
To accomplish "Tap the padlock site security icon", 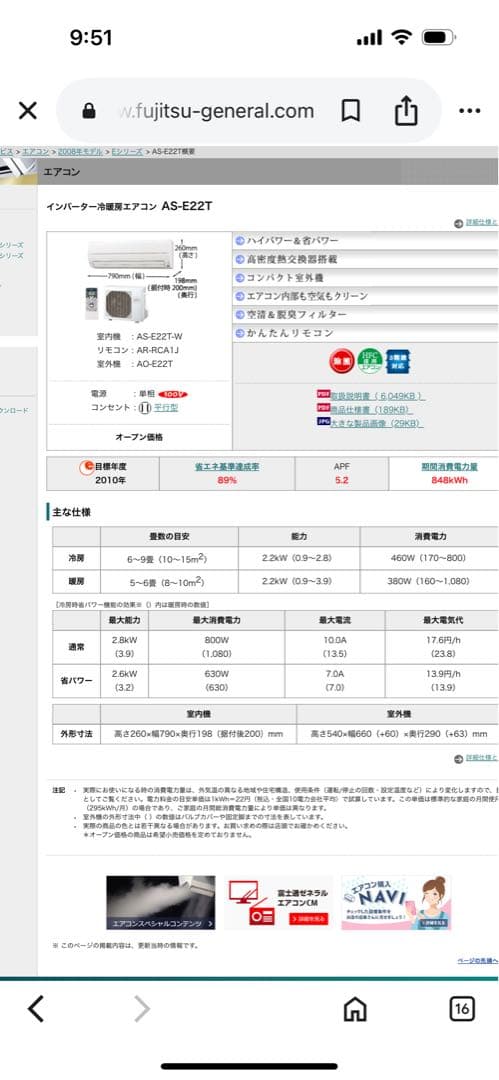I will pos(89,110).
